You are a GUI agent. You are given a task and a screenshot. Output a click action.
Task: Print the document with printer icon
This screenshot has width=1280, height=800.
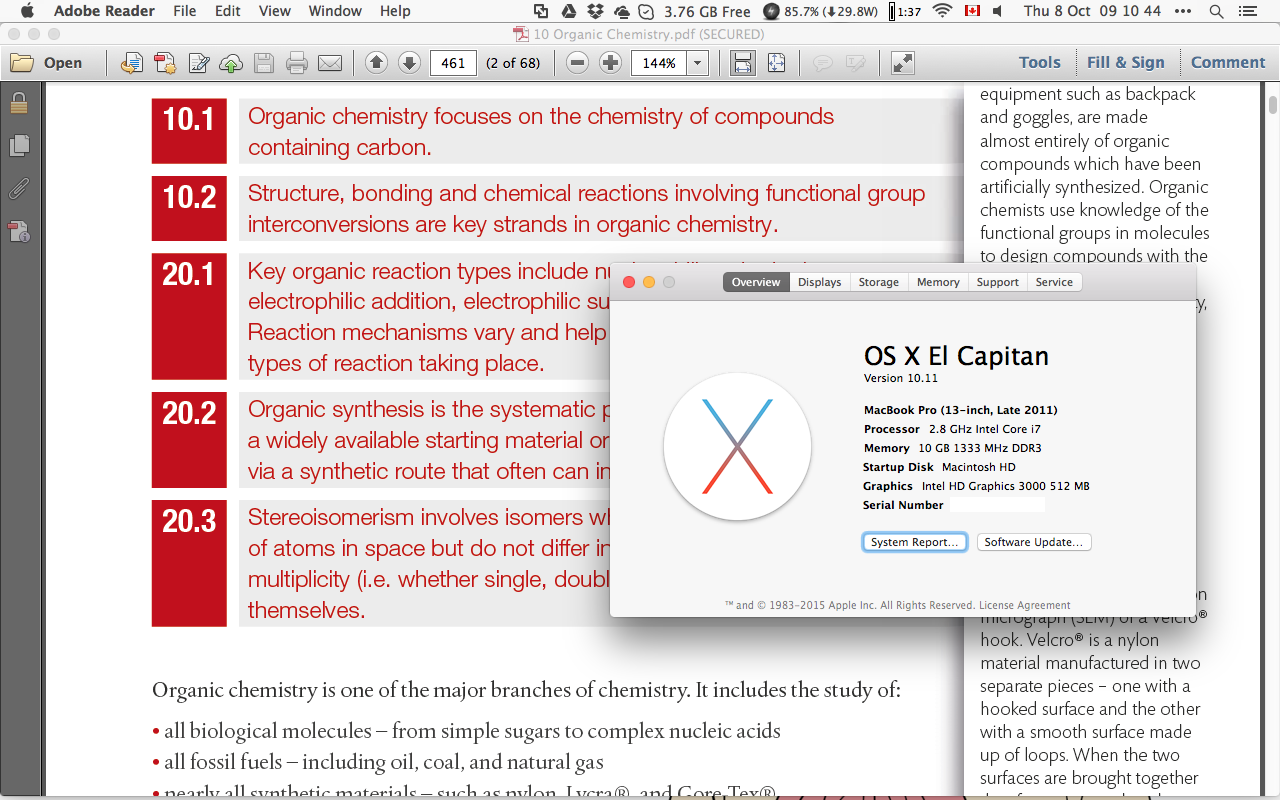297,63
